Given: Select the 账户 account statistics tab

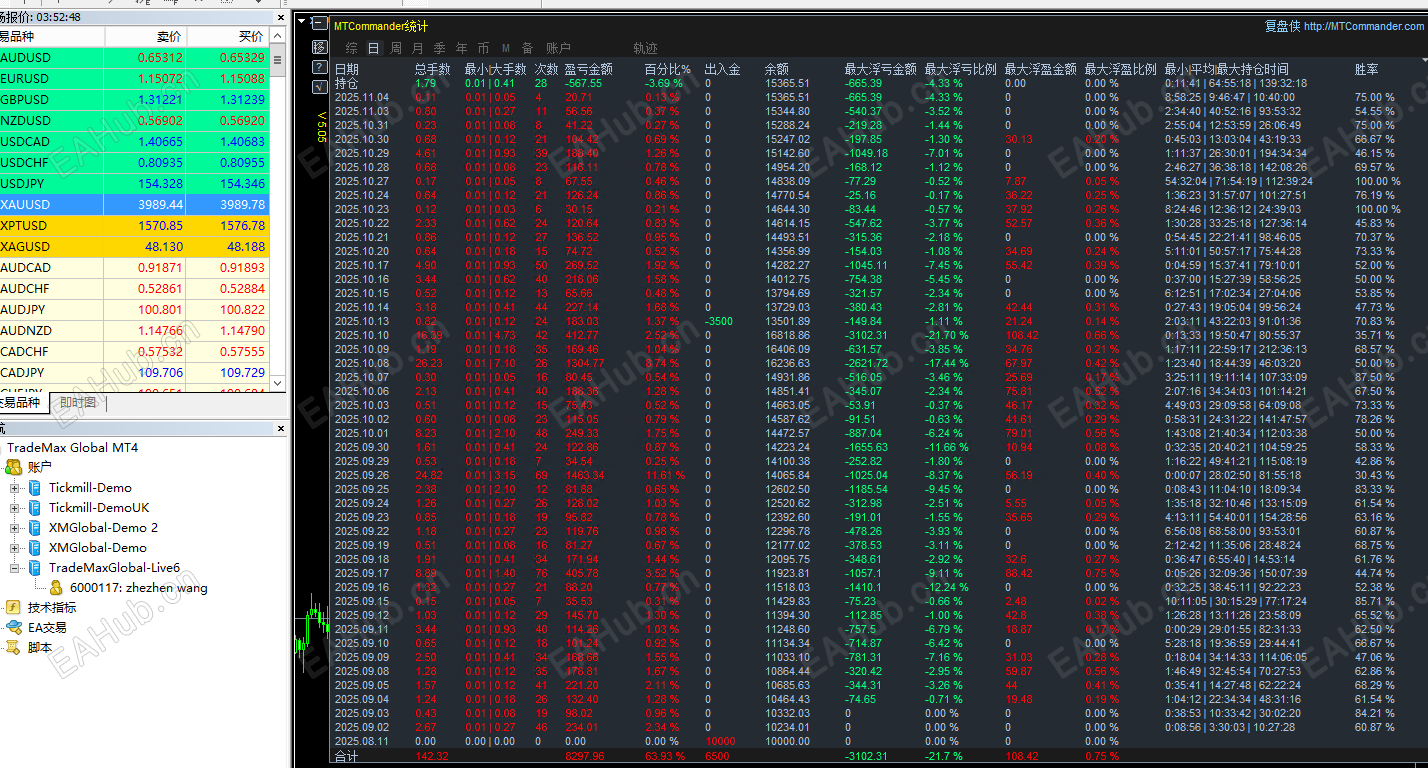Looking at the screenshot, I should click(x=558, y=48).
